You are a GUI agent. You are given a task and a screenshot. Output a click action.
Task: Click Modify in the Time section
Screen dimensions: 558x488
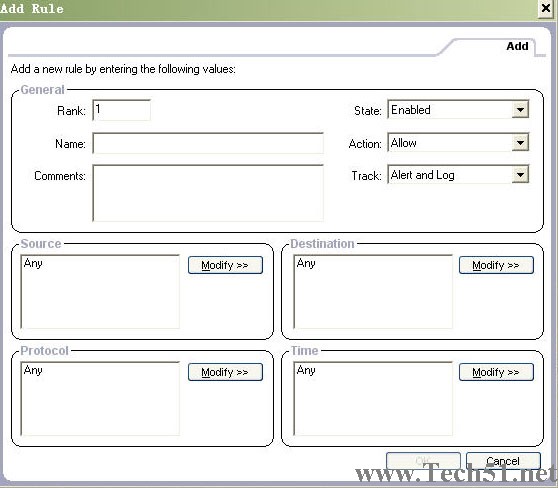coord(496,372)
